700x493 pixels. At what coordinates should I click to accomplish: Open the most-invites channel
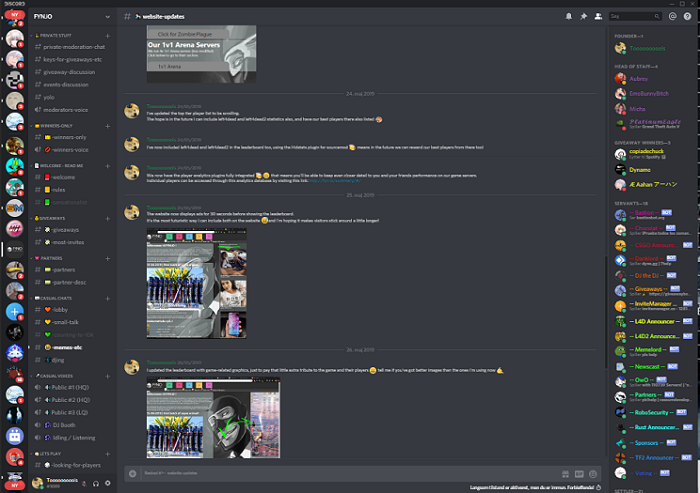coord(72,242)
